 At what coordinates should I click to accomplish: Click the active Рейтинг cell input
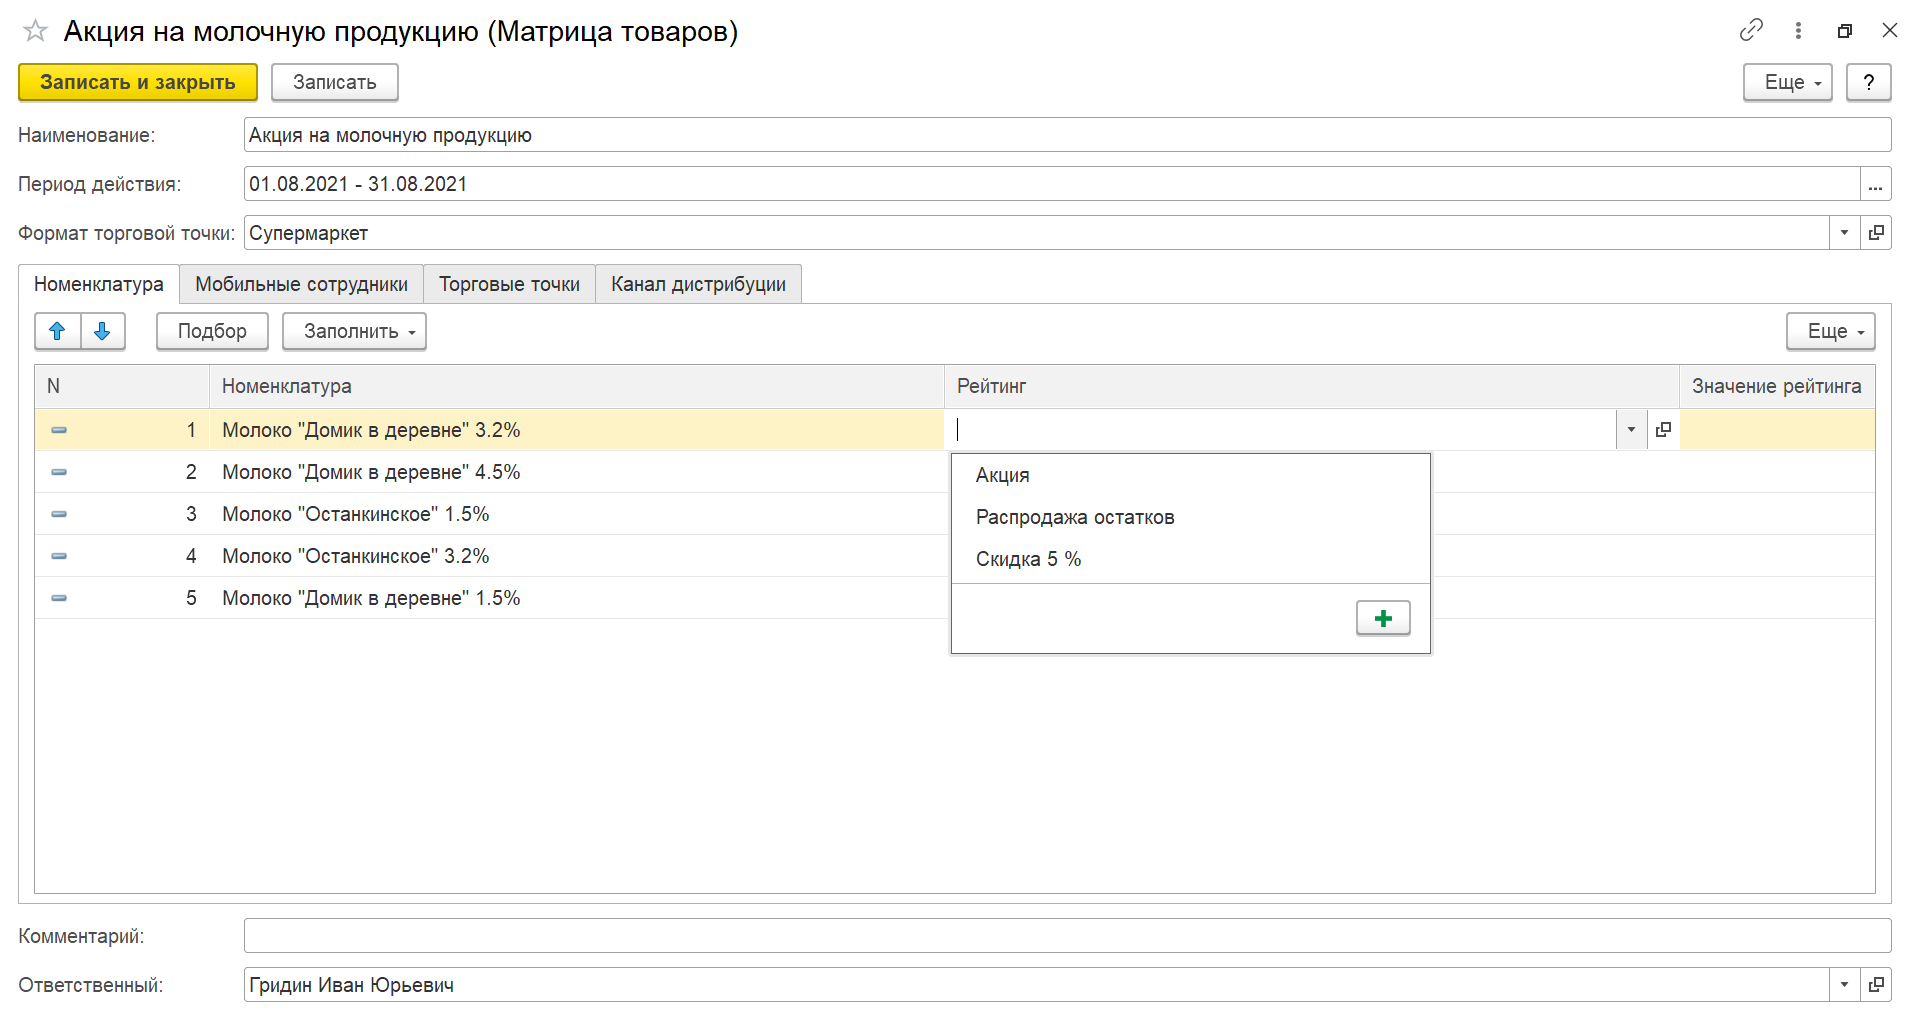click(x=1280, y=429)
